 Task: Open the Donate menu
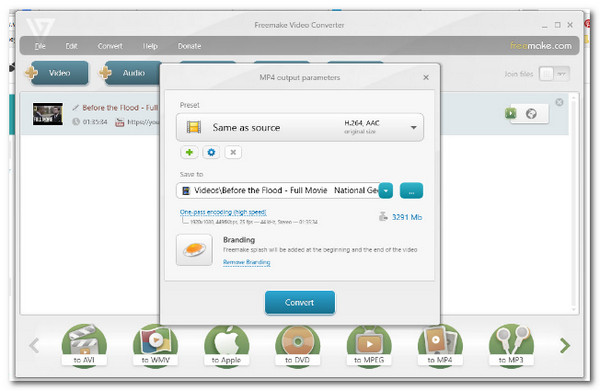(x=189, y=46)
